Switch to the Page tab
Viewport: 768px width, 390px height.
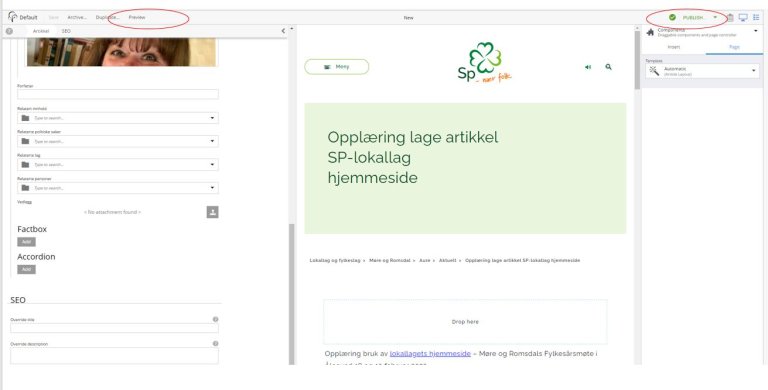[x=734, y=47]
